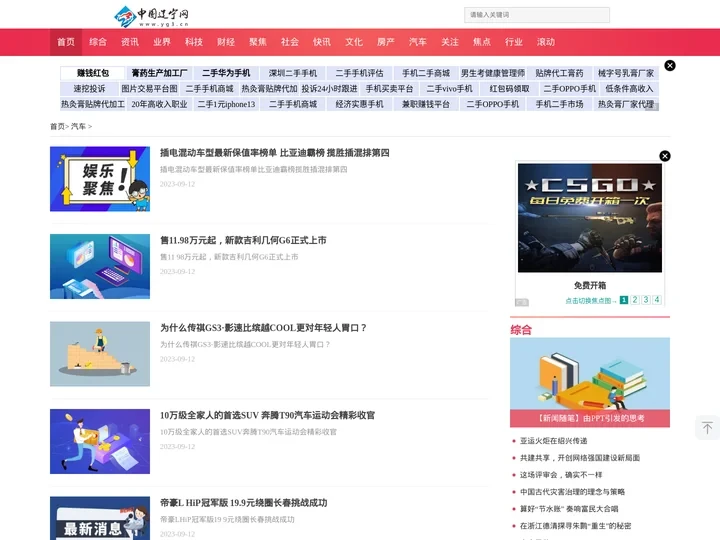720x540 pixels.
Task: Open 在浙江德清探寻朱鹮 sidebar link
Action: (x=575, y=526)
